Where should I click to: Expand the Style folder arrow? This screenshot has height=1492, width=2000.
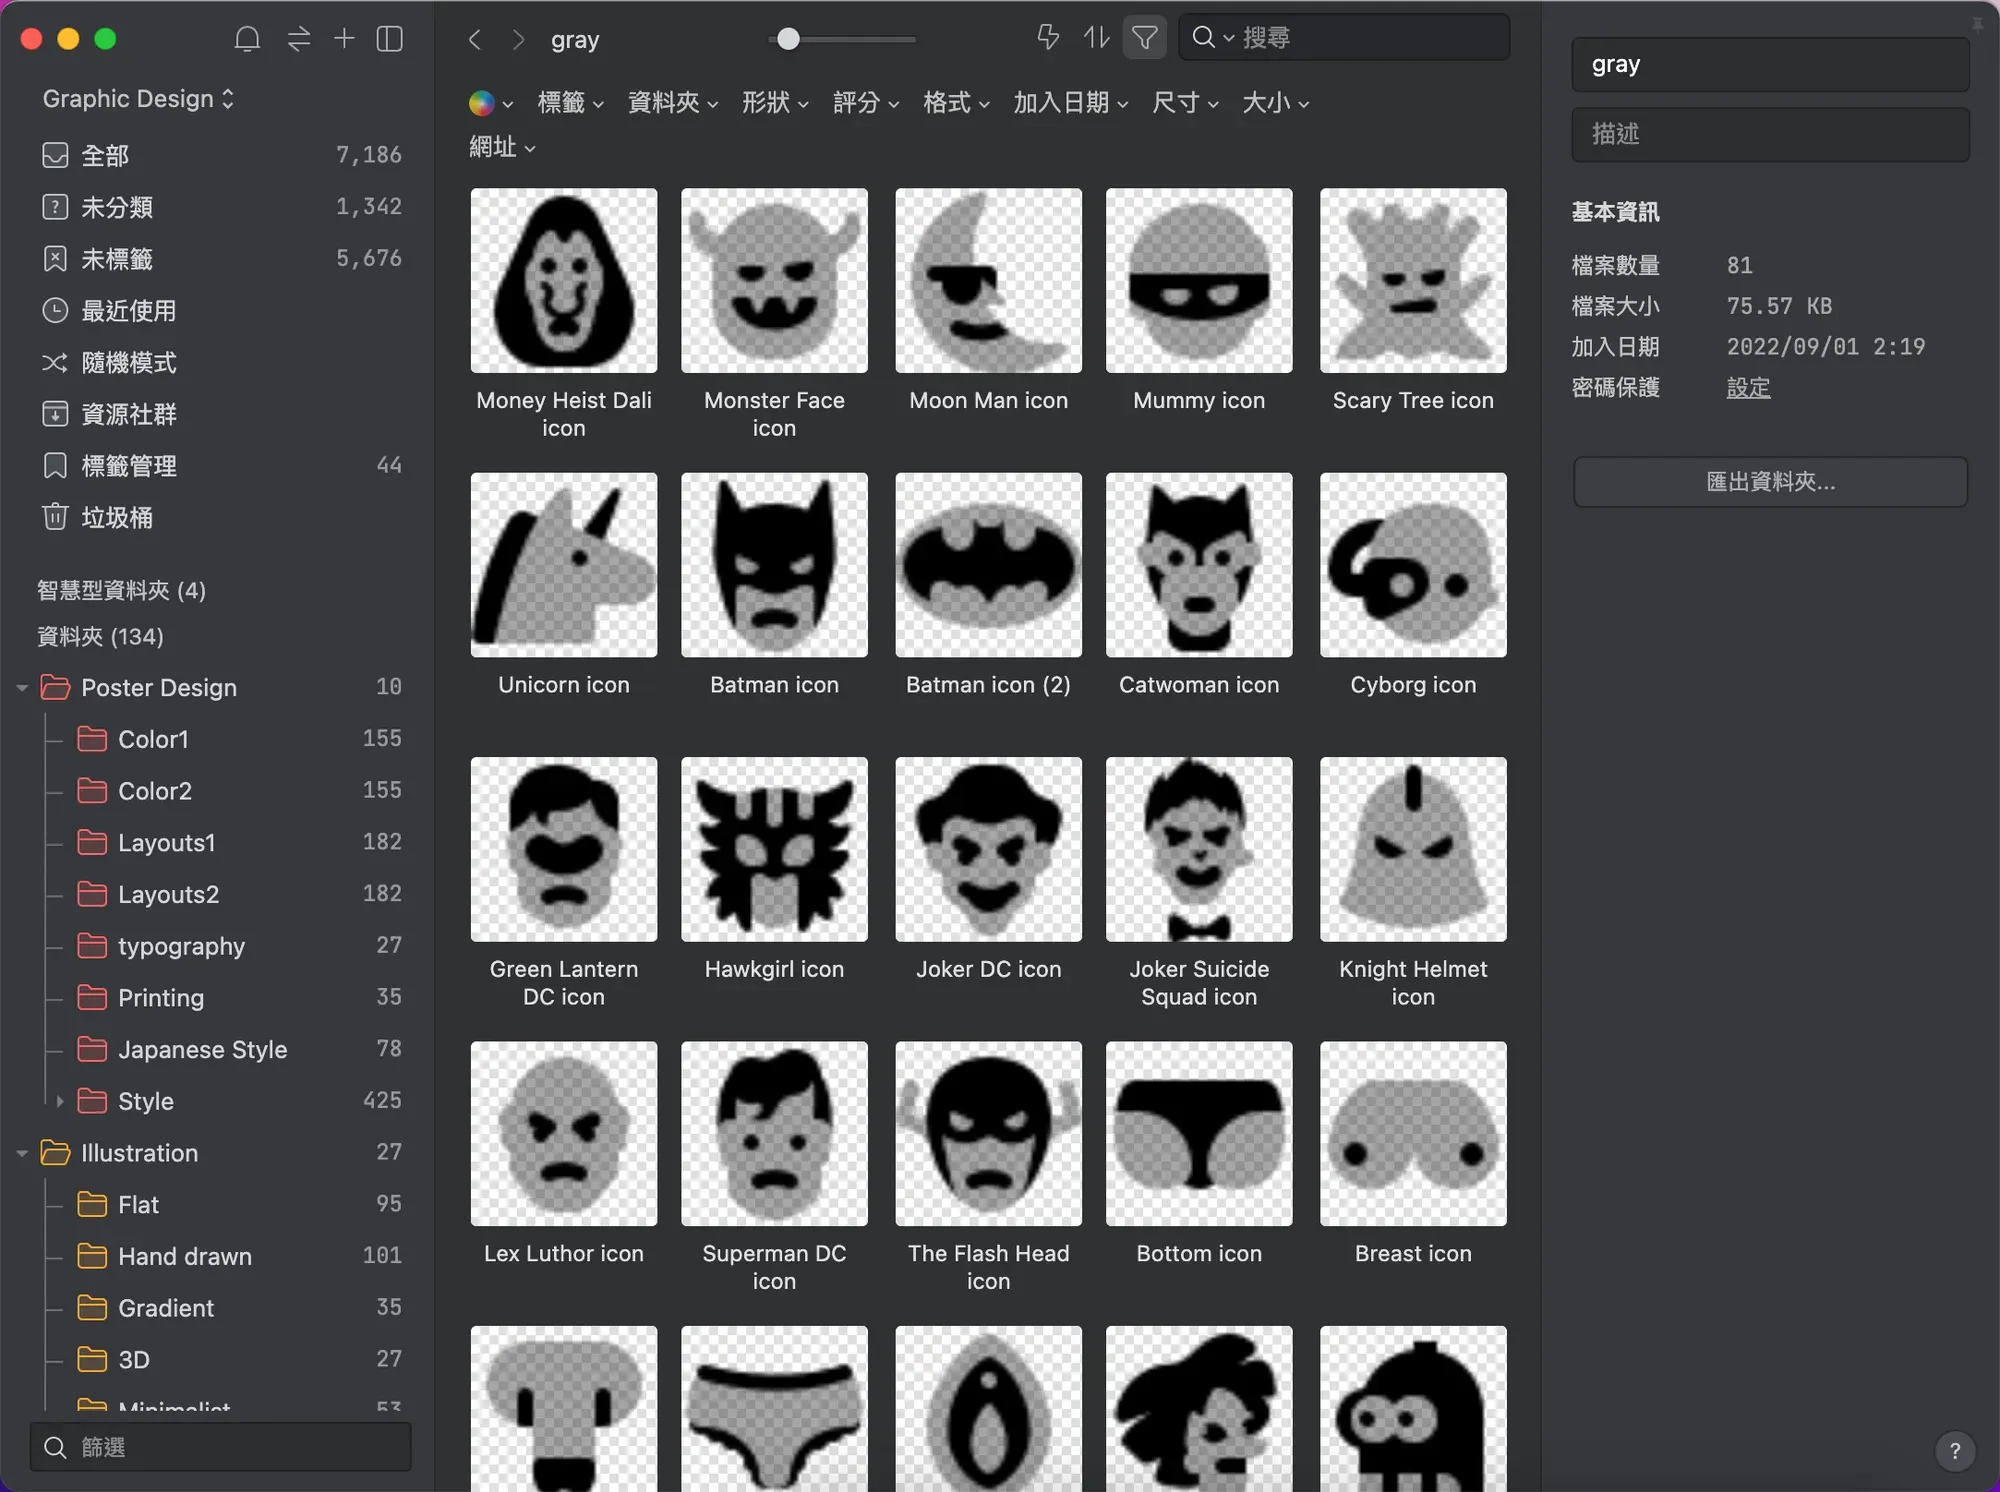point(60,1101)
